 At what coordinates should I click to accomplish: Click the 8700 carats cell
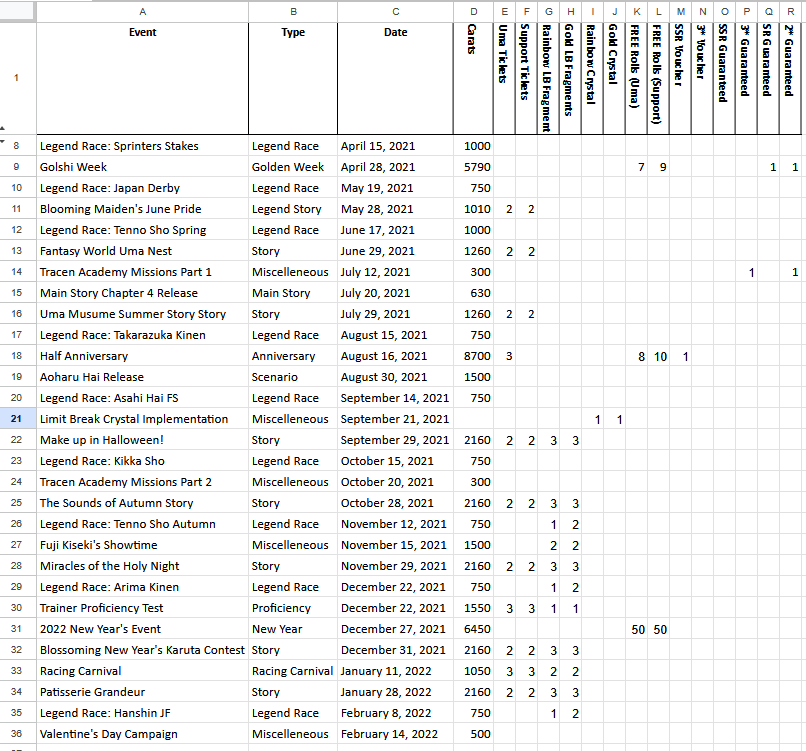tap(473, 356)
